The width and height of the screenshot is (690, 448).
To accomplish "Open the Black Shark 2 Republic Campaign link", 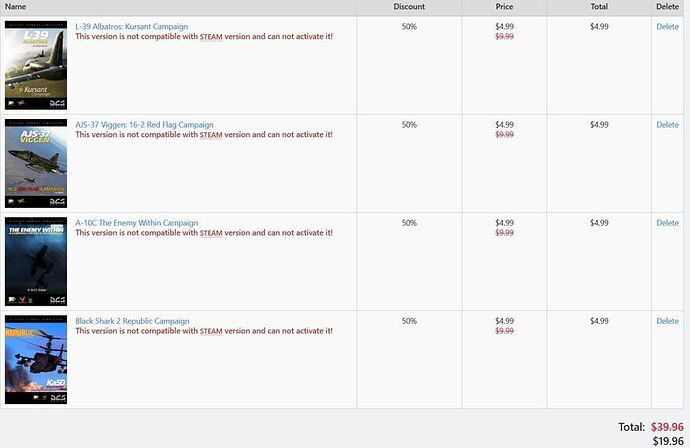I will (x=132, y=321).
